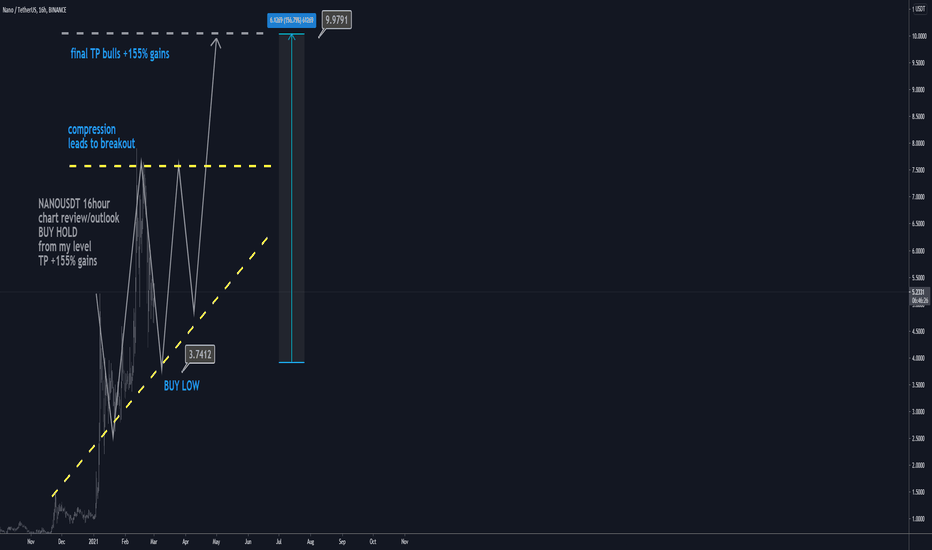Viewport: 932px width, 550px height.
Task: Click the 'final TP bulls +155% gains' text
Action: pyautogui.click(x=120, y=54)
